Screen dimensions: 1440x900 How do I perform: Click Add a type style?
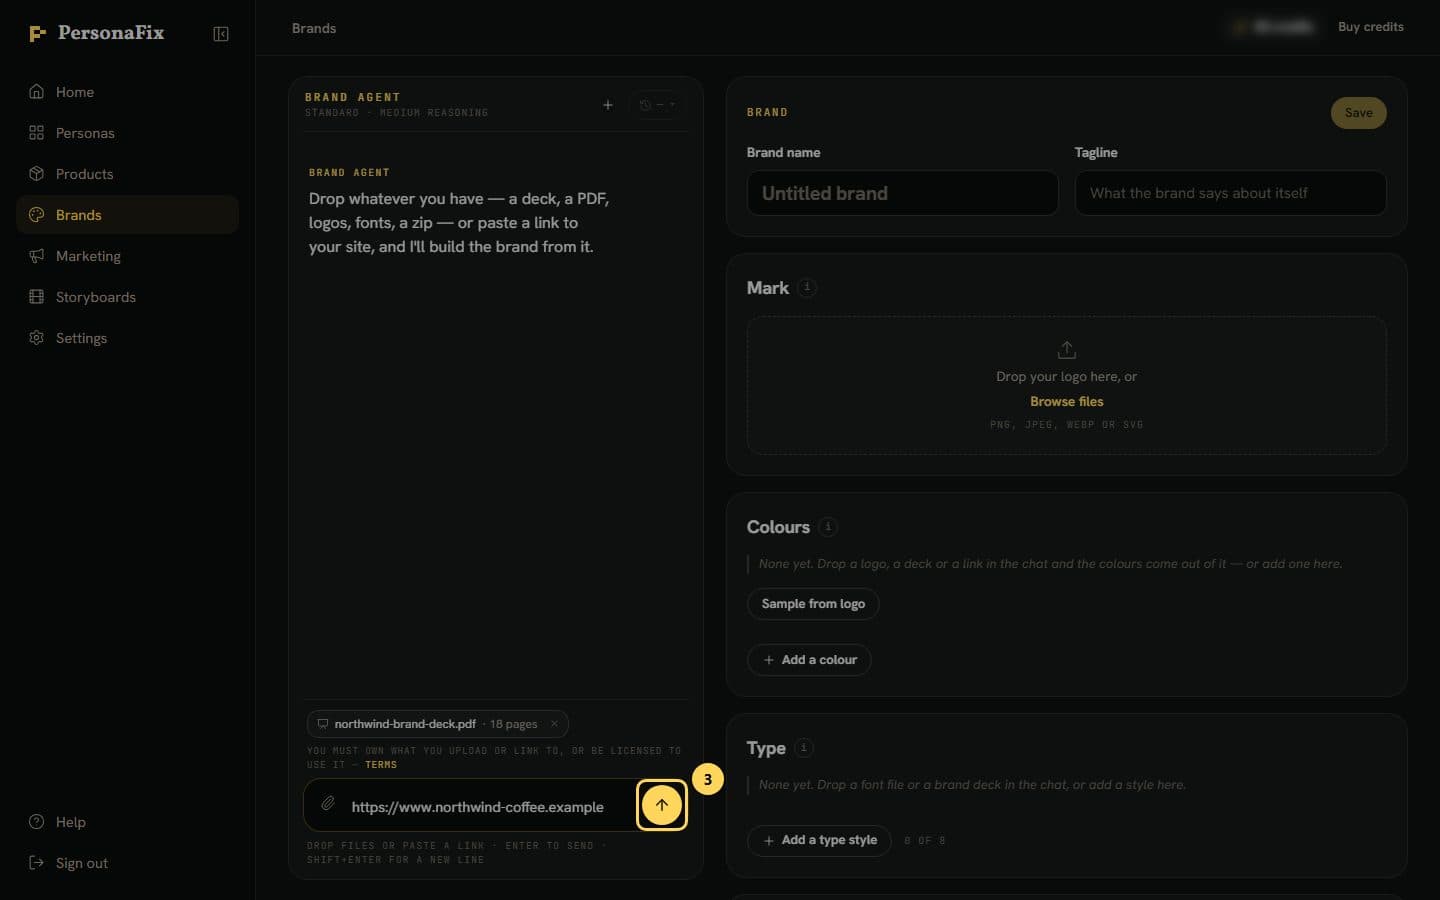click(x=819, y=840)
